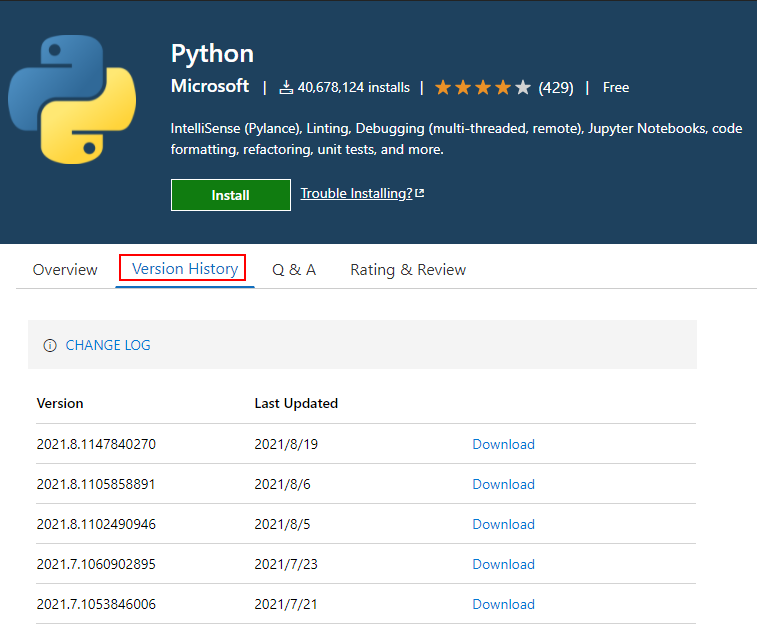Click the IntelliSense extension description text

click(456, 139)
